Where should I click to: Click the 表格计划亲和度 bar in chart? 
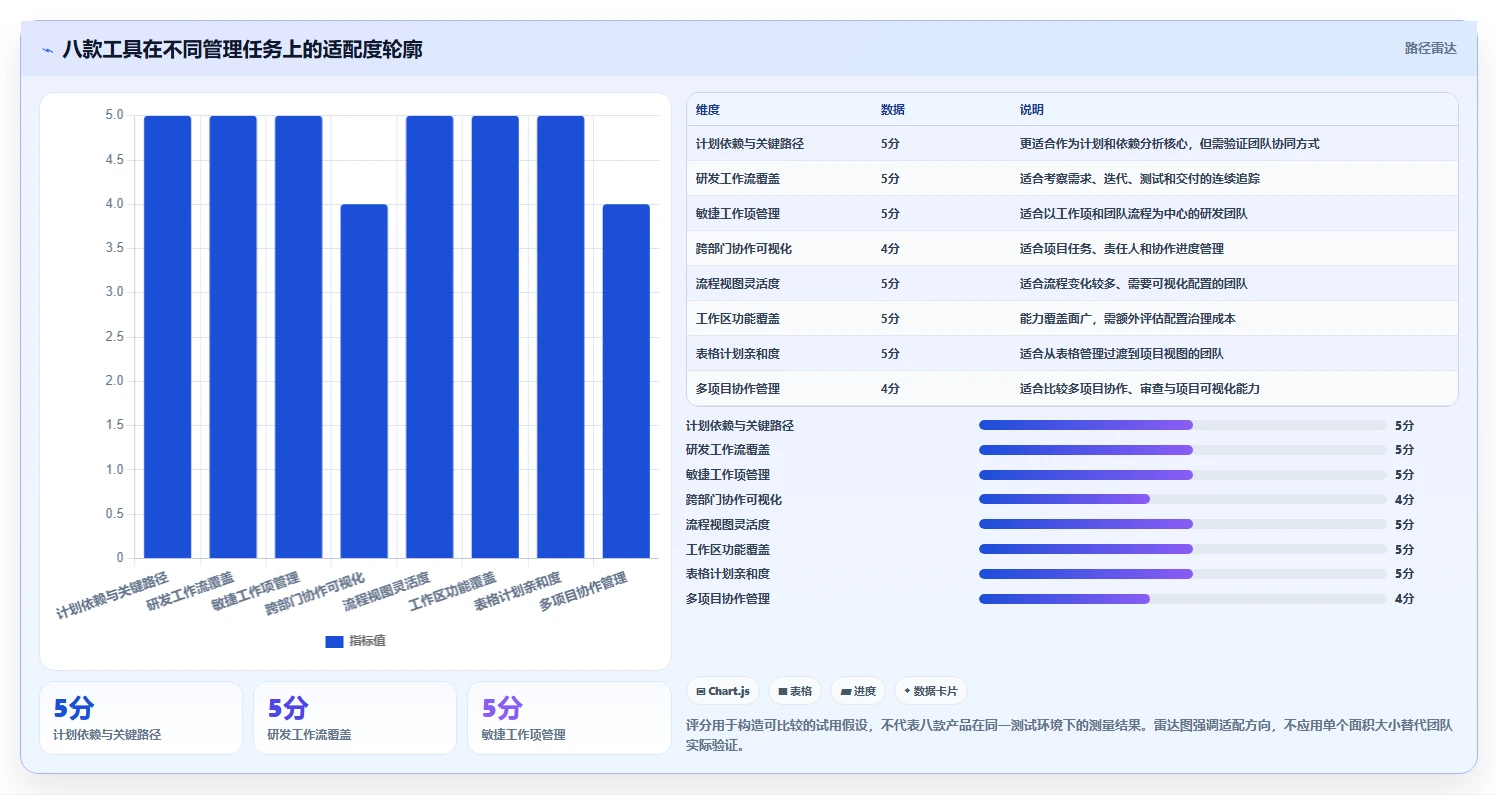pyautogui.click(x=561, y=337)
